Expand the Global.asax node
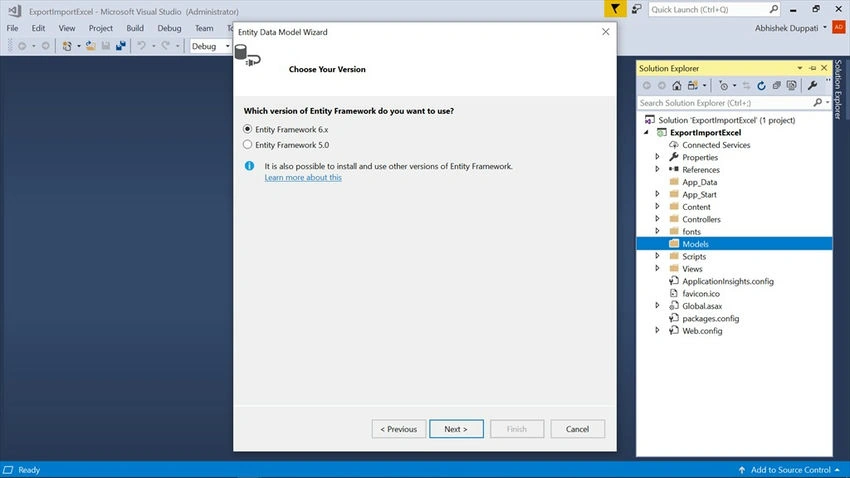This screenshot has width=850, height=478. 657,306
